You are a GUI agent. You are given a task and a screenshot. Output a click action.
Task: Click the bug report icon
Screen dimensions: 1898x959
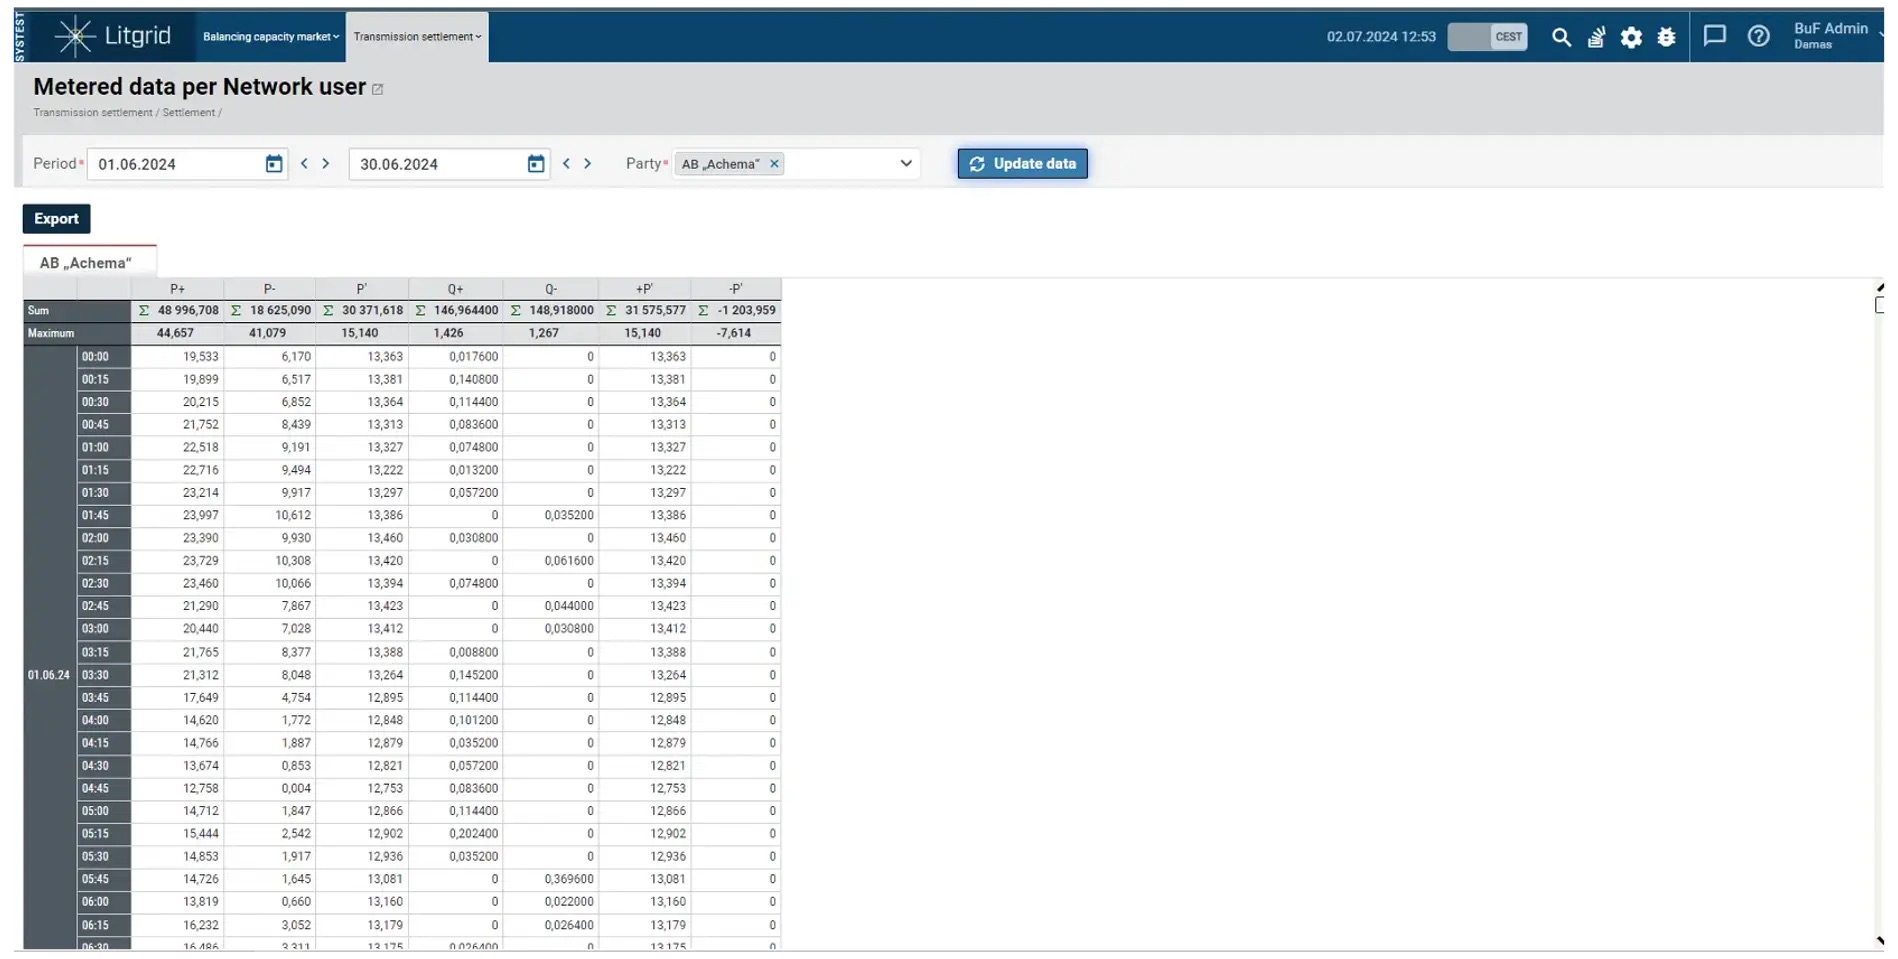(1666, 37)
